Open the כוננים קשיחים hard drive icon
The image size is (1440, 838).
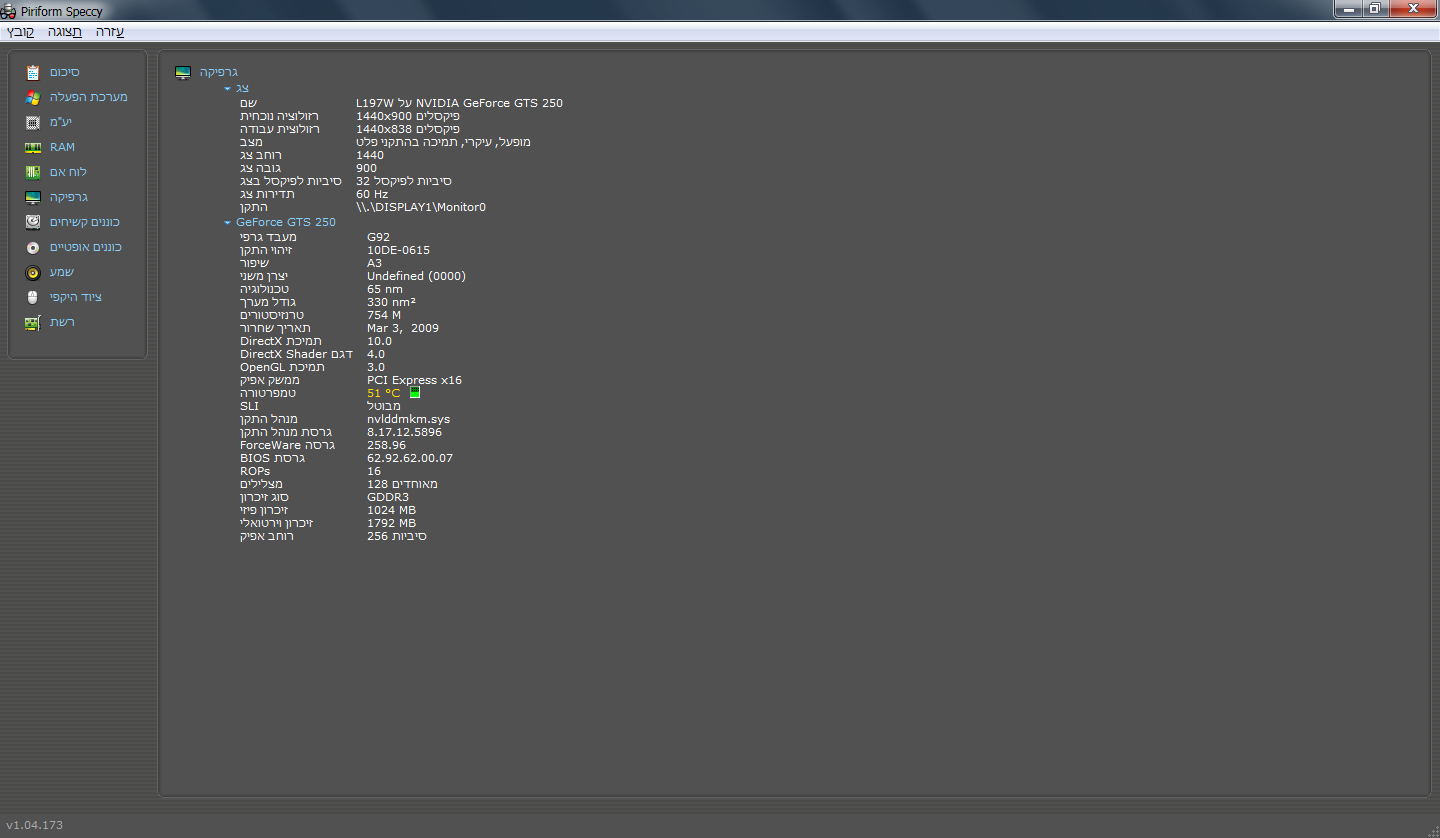[x=33, y=222]
